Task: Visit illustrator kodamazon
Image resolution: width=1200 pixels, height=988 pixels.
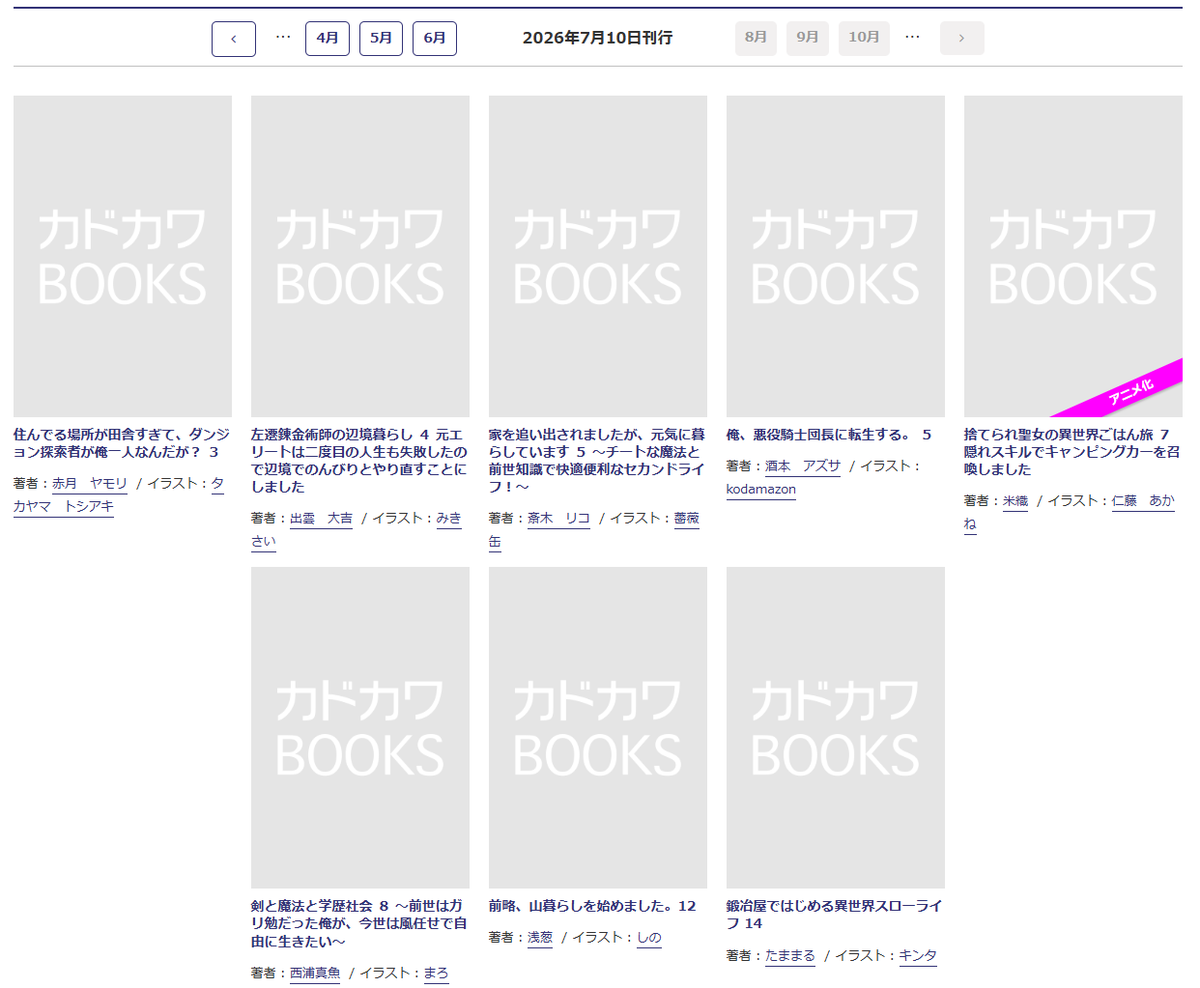Action: coord(761,490)
